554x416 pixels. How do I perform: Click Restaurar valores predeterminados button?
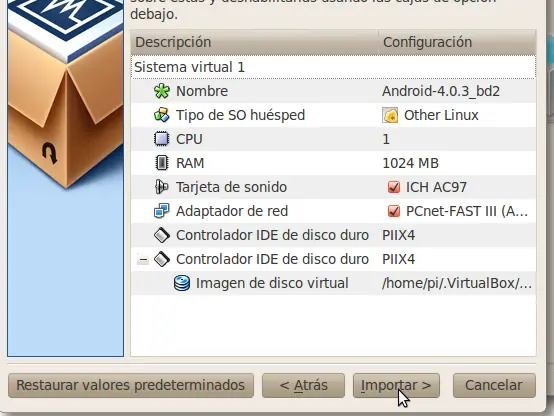131,385
